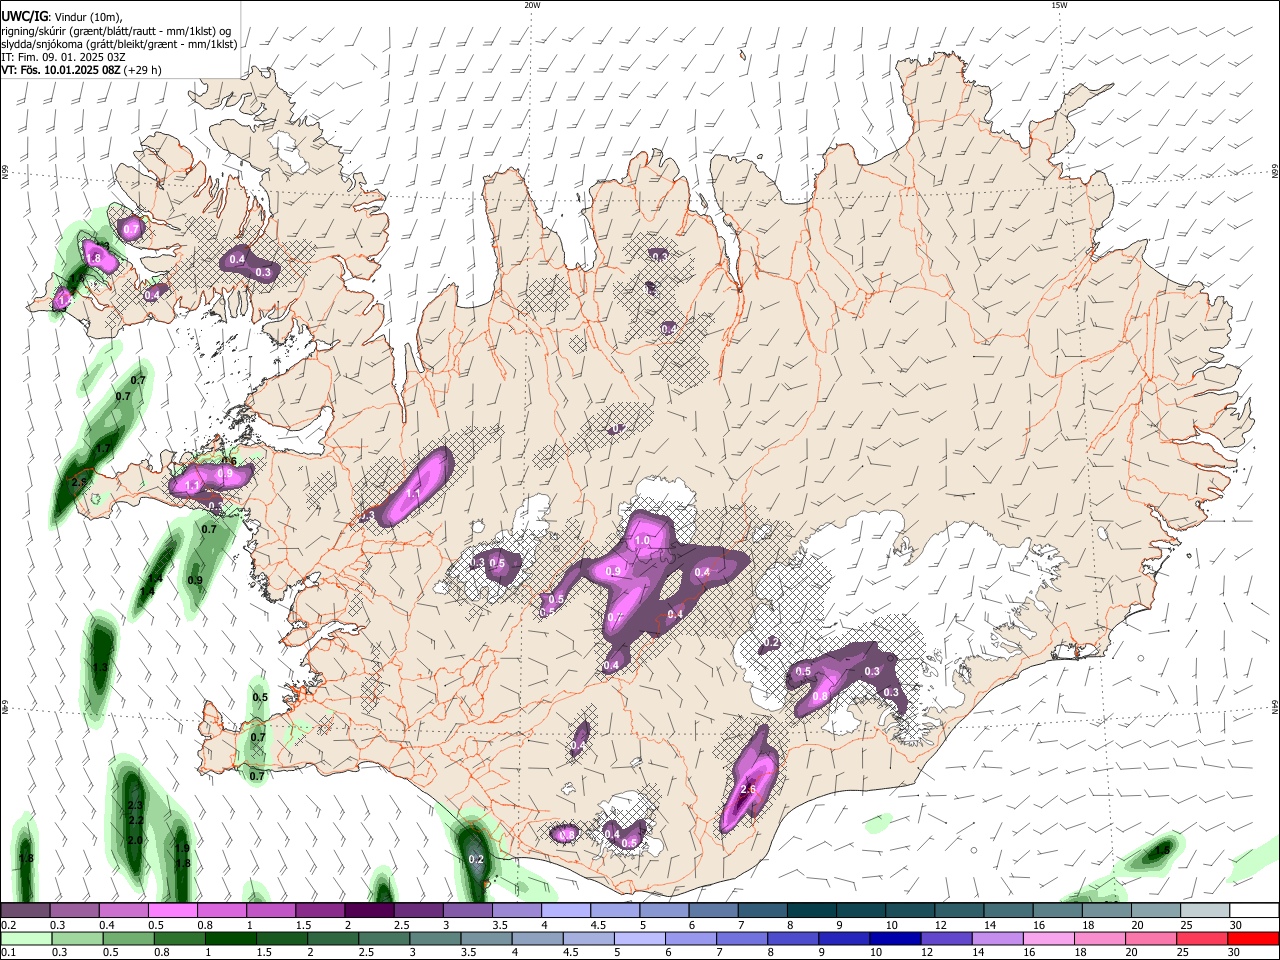Click the 1.9 rain value on the map

[x=182, y=848]
